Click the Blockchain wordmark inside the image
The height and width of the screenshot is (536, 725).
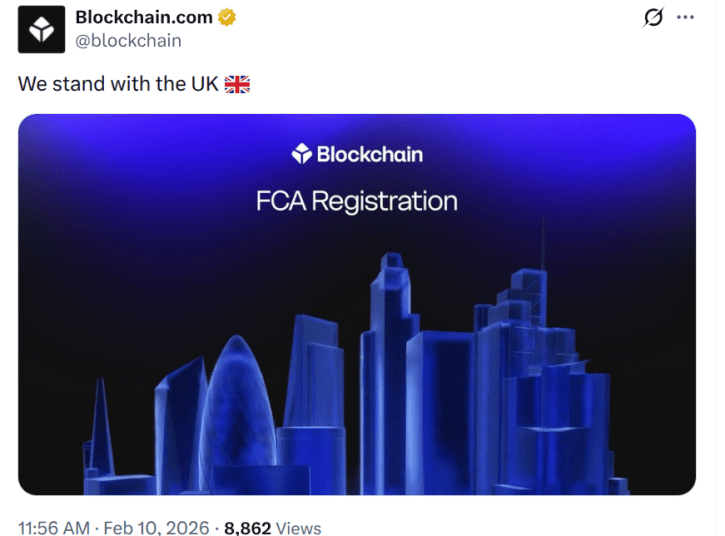369,154
